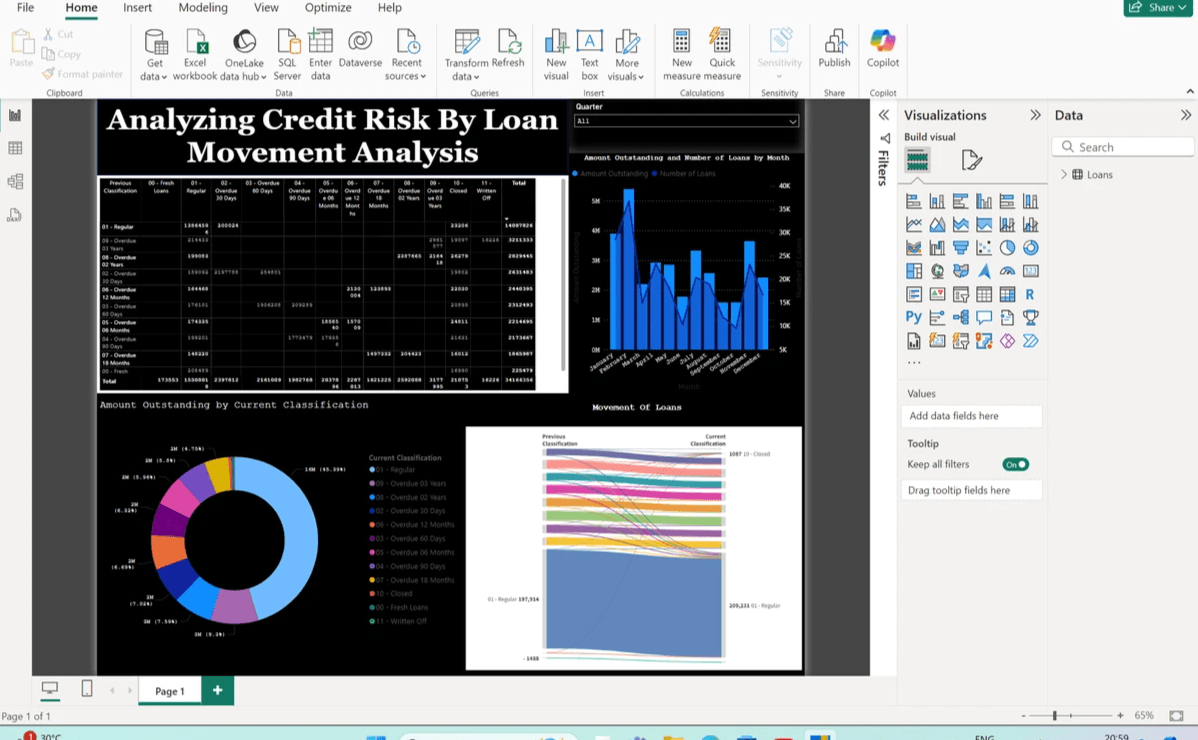Switch to Table view in left sidebar
Image resolution: width=1198 pixels, height=740 pixels.
coord(15,148)
